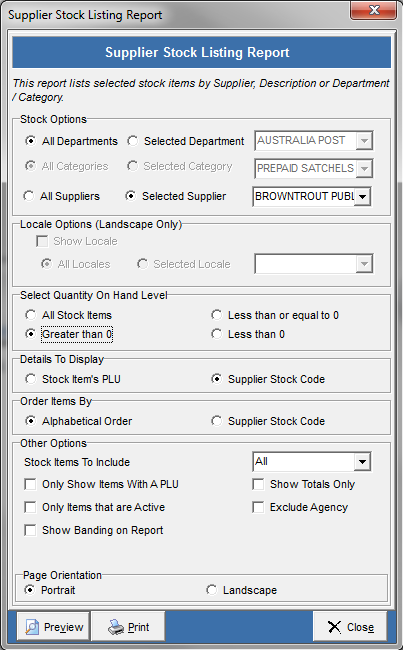Image resolution: width=403 pixels, height=650 pixels.
Task: Select All Suppliers radio button
Action: click(29, 196)
